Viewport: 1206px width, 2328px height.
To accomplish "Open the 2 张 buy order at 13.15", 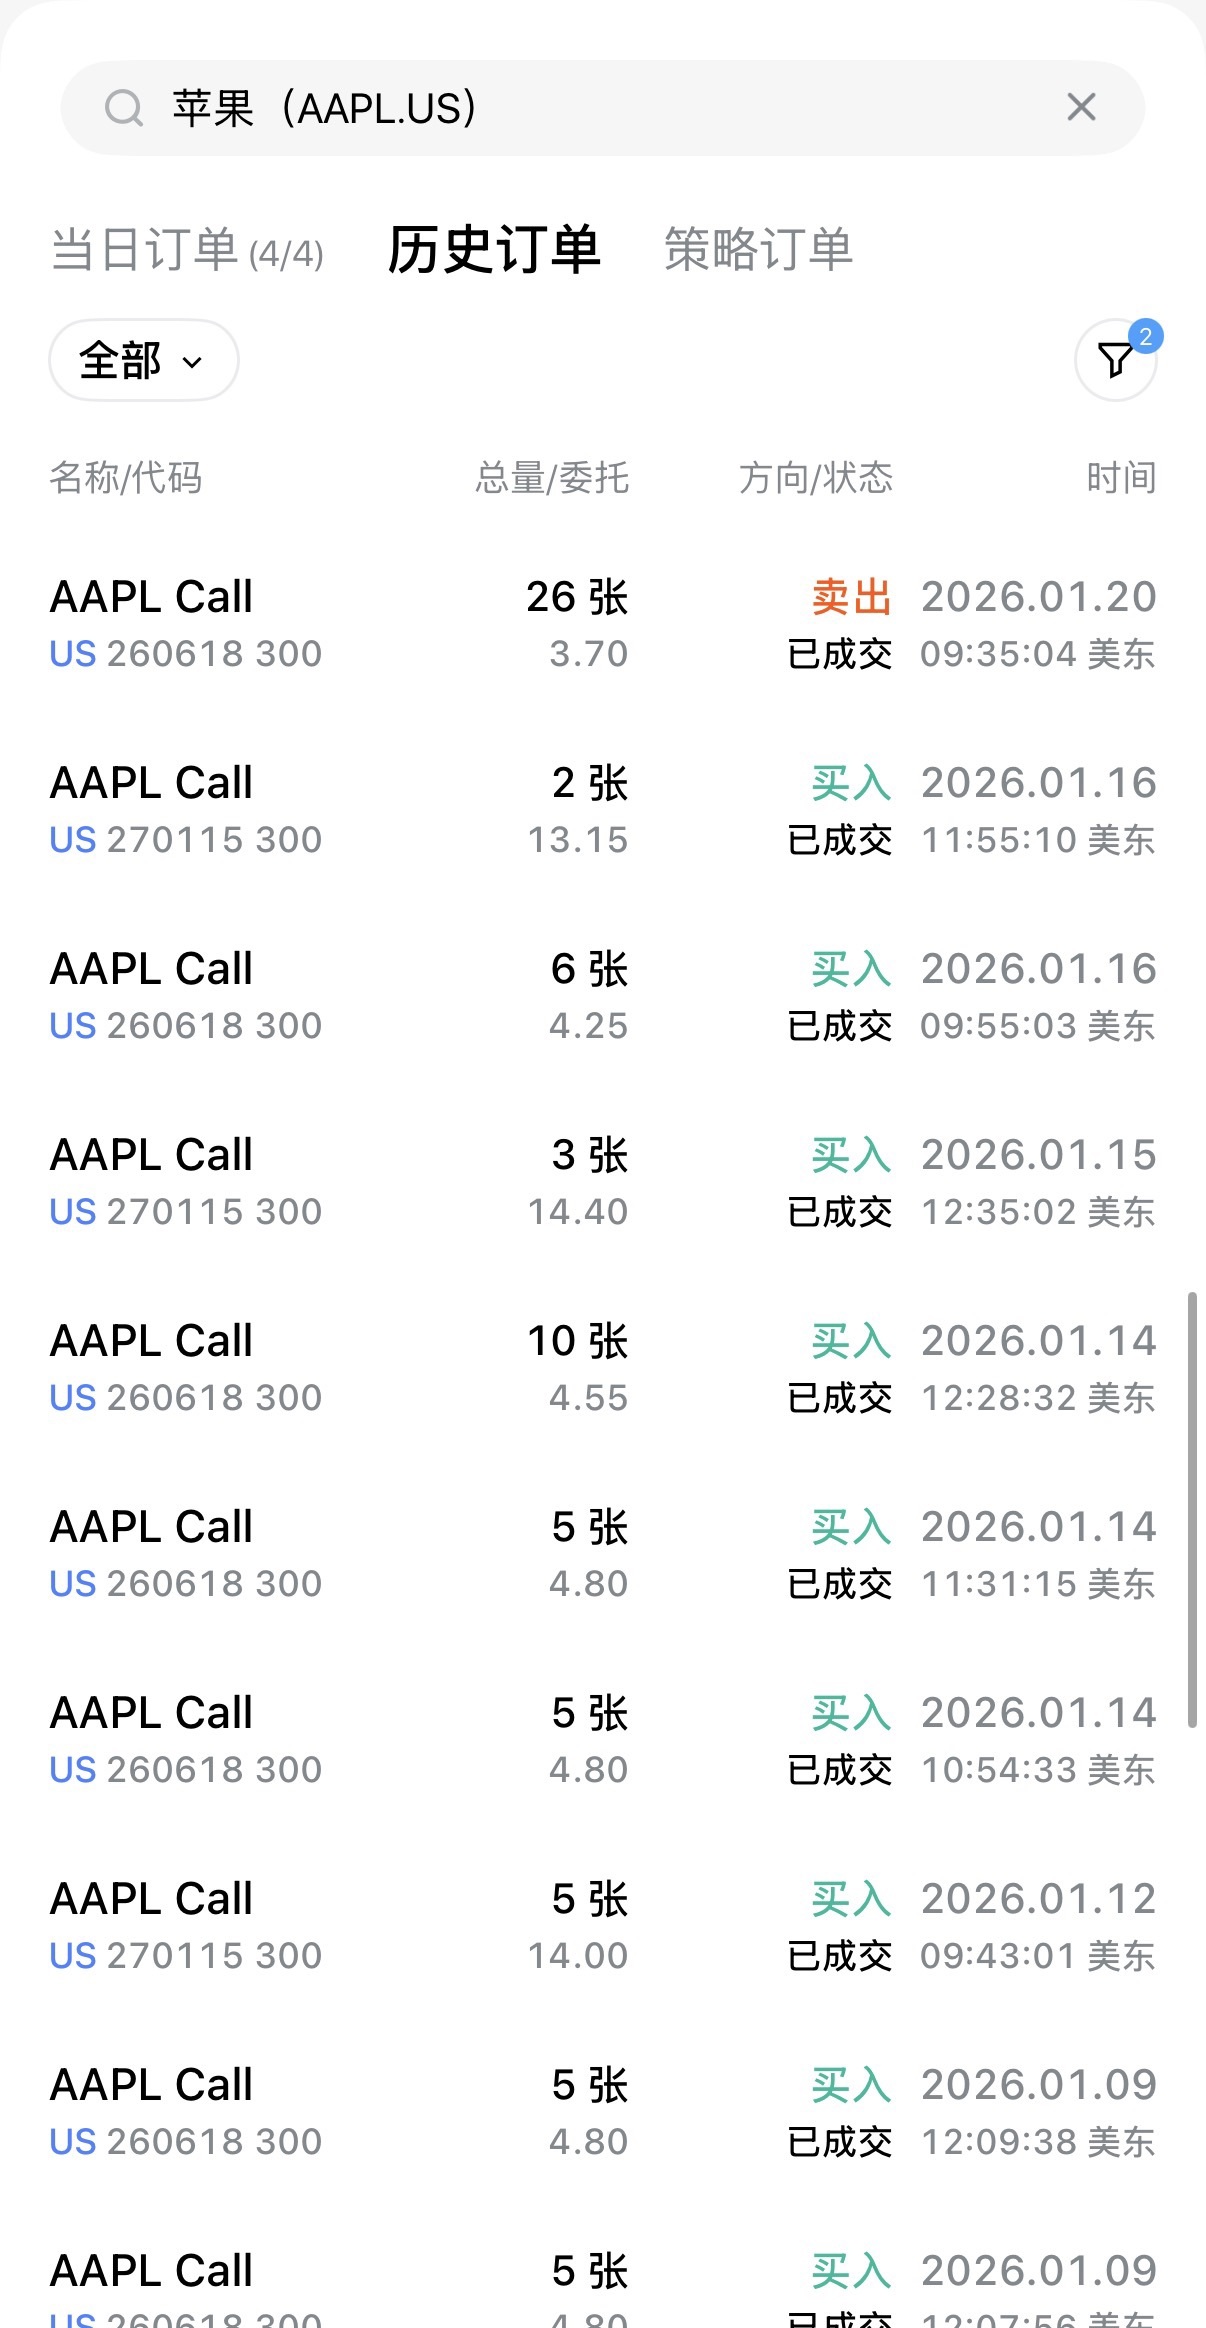I will [602, 810].
